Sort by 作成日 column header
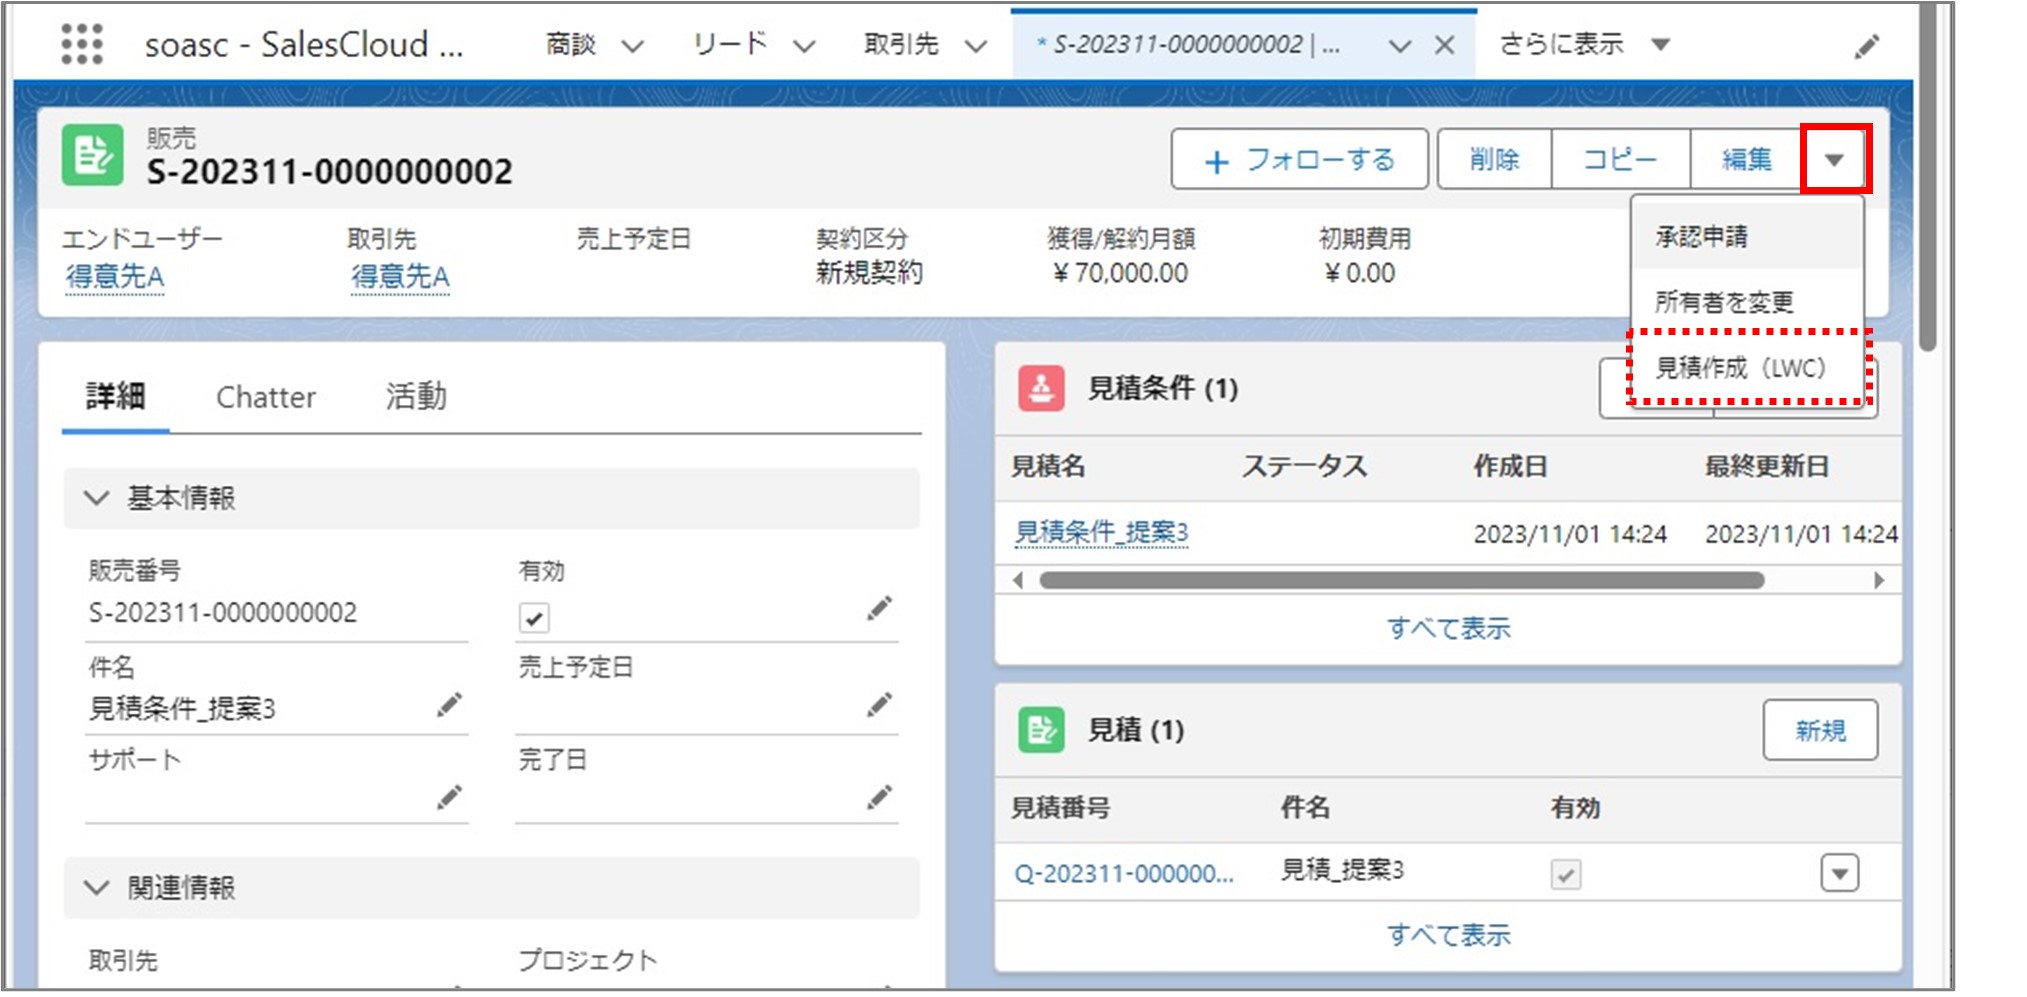2027x997 pixels. coord(1510,466)
